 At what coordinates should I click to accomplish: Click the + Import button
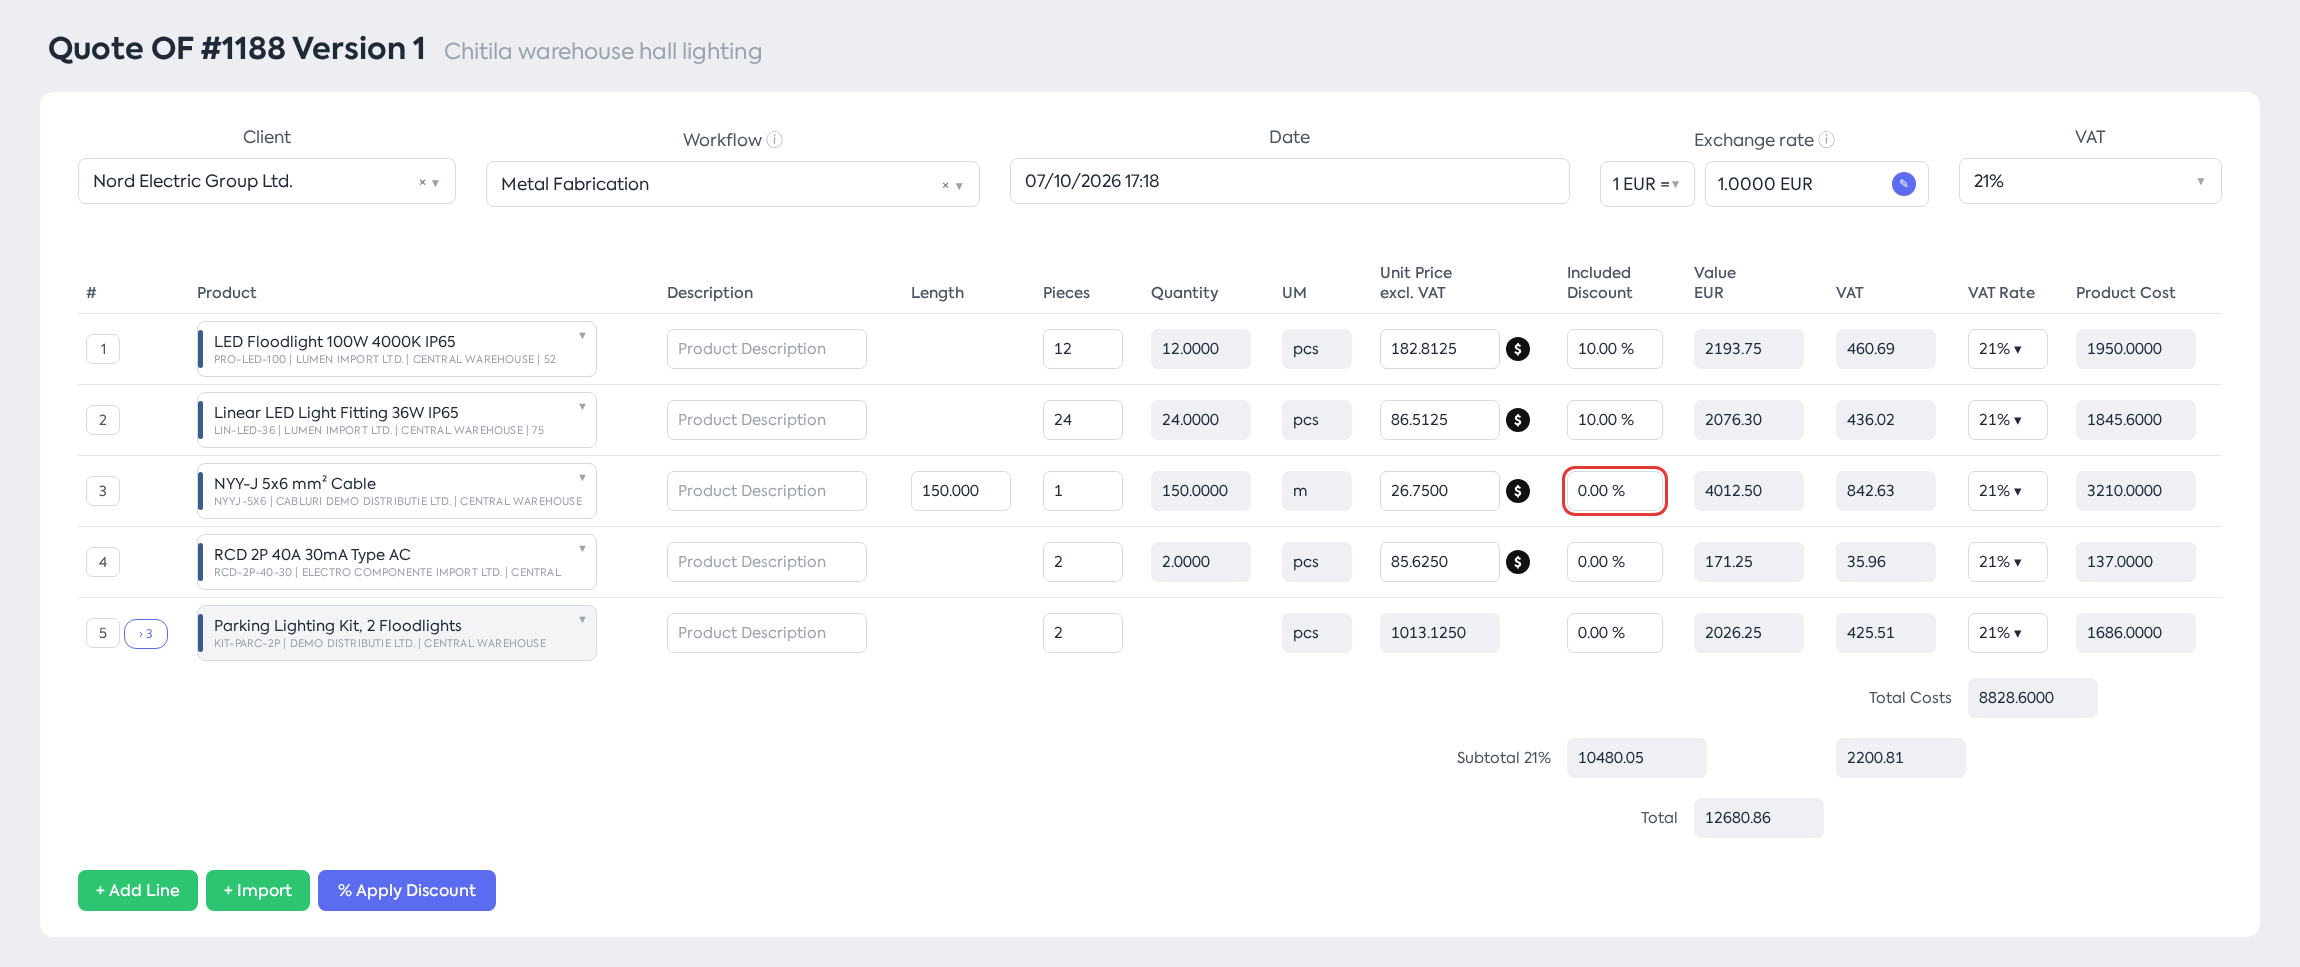[258, 891]
